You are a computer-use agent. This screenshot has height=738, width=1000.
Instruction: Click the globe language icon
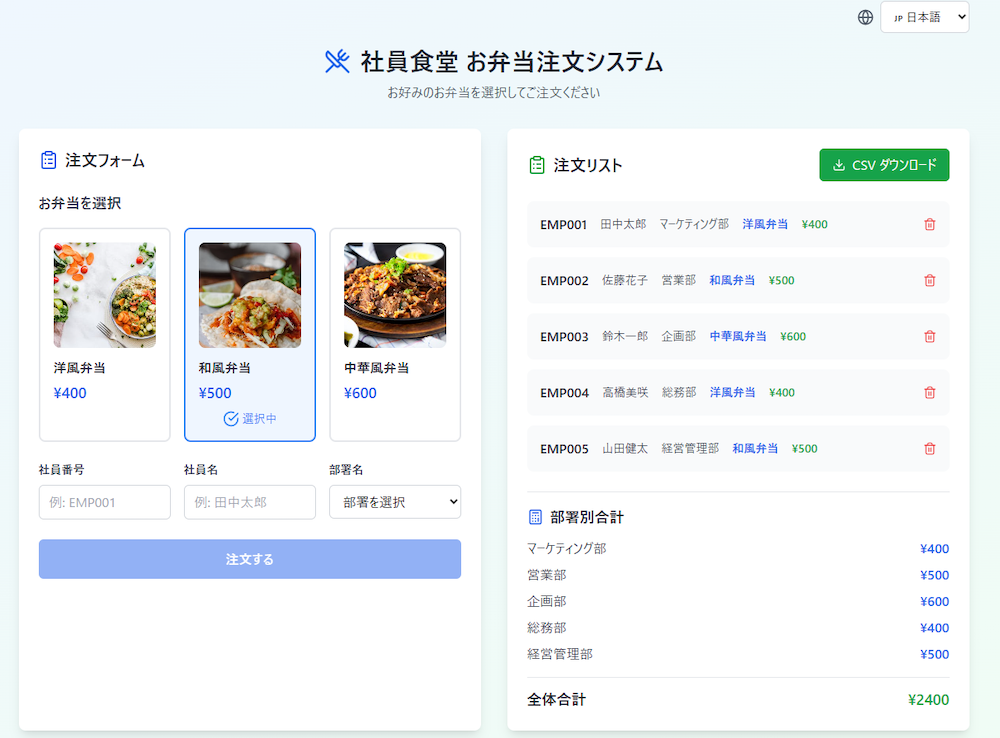pyautogui.click(x=865, y=17)
